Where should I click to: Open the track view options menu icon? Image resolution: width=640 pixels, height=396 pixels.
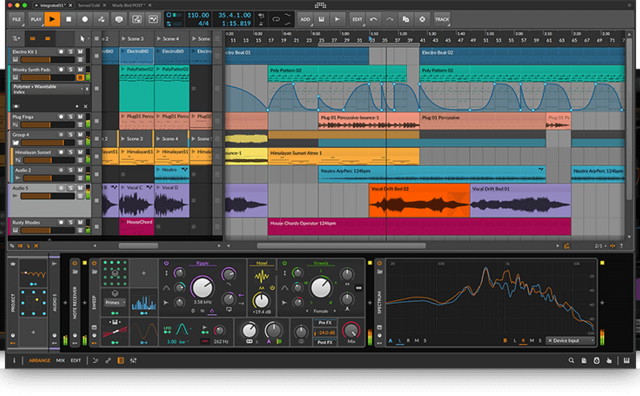tap(16, 39)
